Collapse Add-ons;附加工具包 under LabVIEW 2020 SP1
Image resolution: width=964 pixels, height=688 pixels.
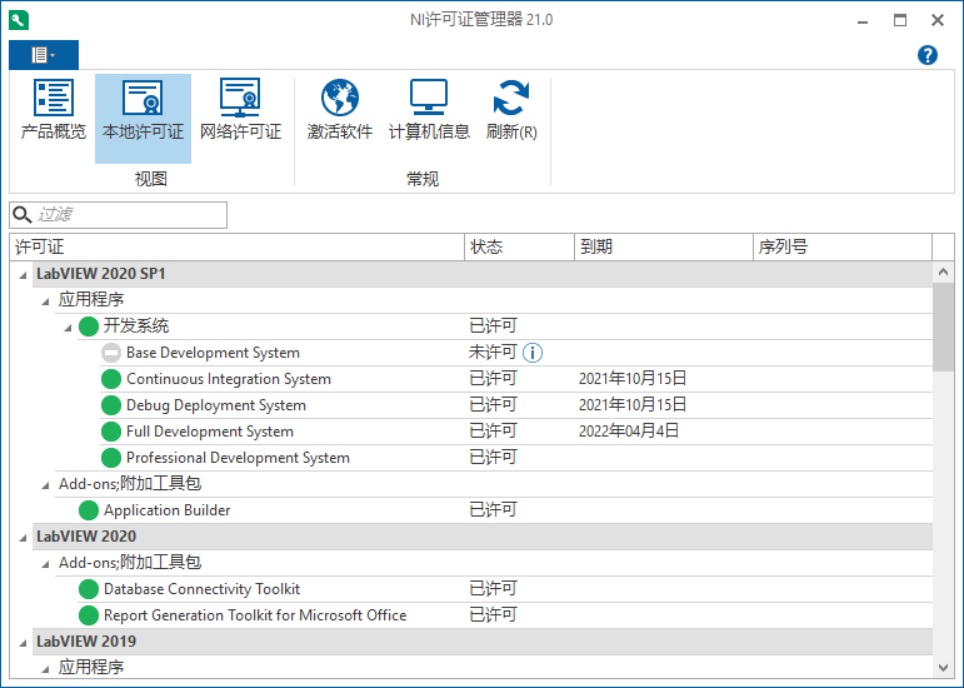point(45,486)
